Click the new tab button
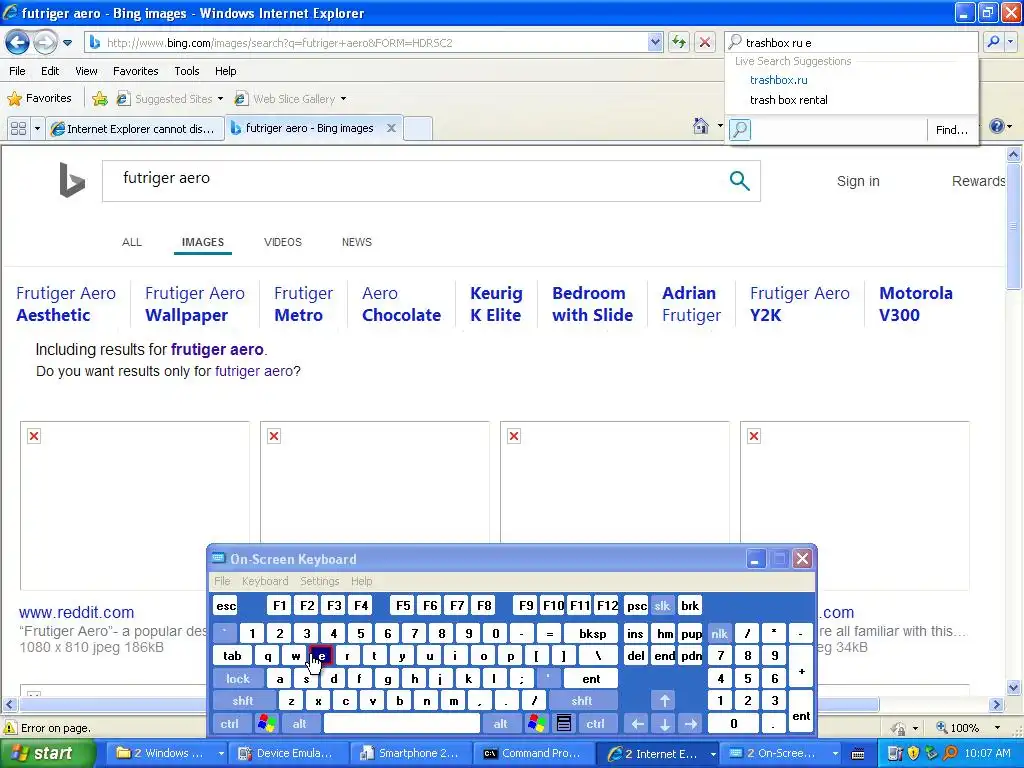 point(418,128)
